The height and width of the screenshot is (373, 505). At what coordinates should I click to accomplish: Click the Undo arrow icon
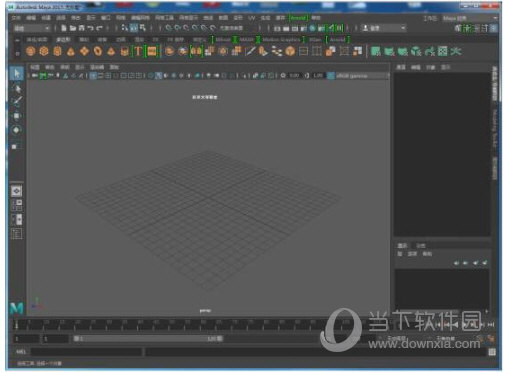click(90, 28)
